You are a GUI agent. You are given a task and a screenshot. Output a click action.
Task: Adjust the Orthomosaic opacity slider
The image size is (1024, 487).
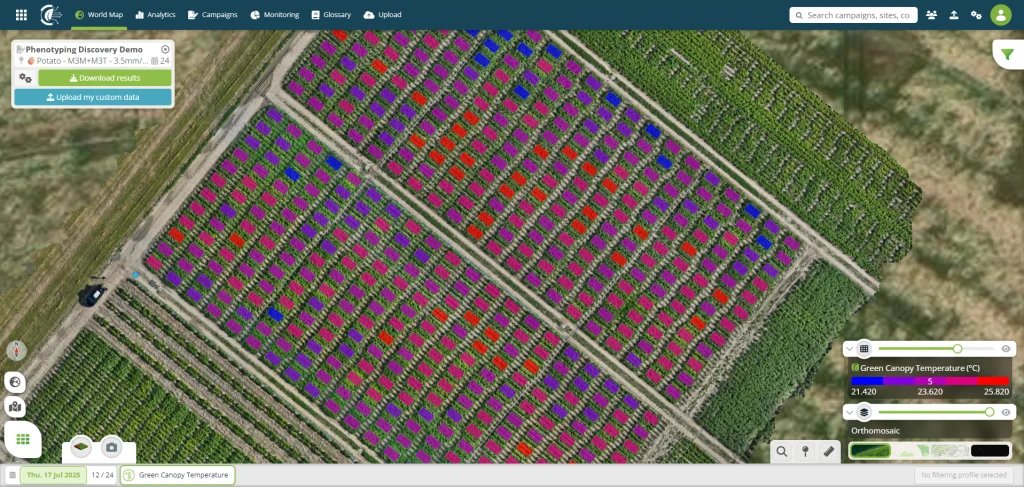935,412
